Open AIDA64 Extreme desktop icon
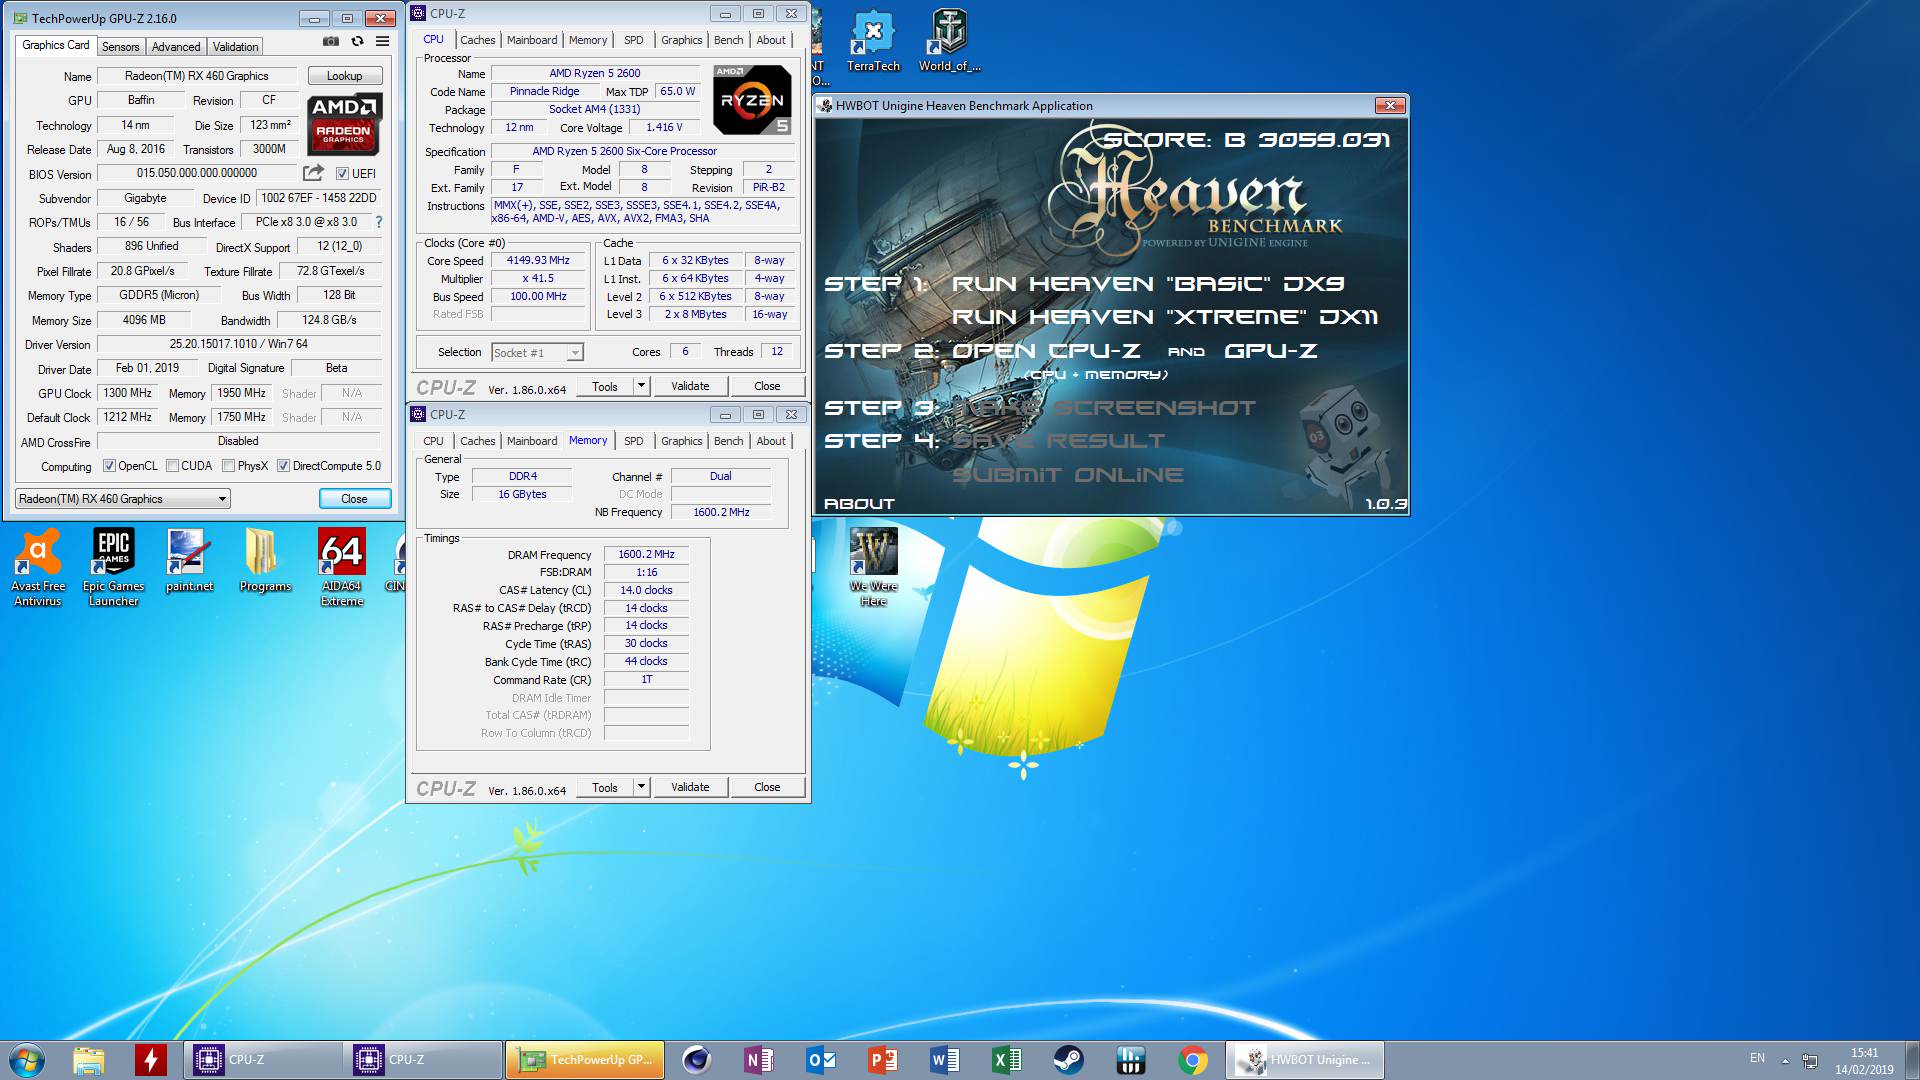 pos(341,567)
